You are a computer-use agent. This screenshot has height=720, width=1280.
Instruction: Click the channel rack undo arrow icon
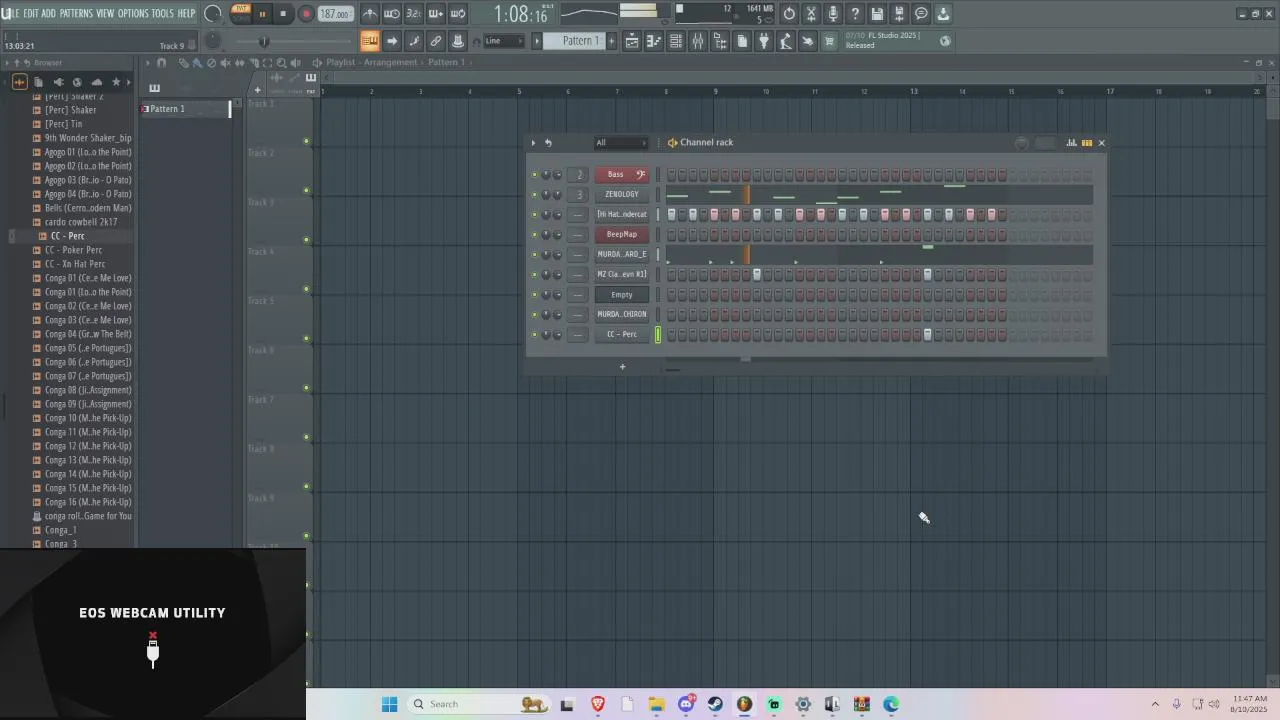[x=548, y=143]
